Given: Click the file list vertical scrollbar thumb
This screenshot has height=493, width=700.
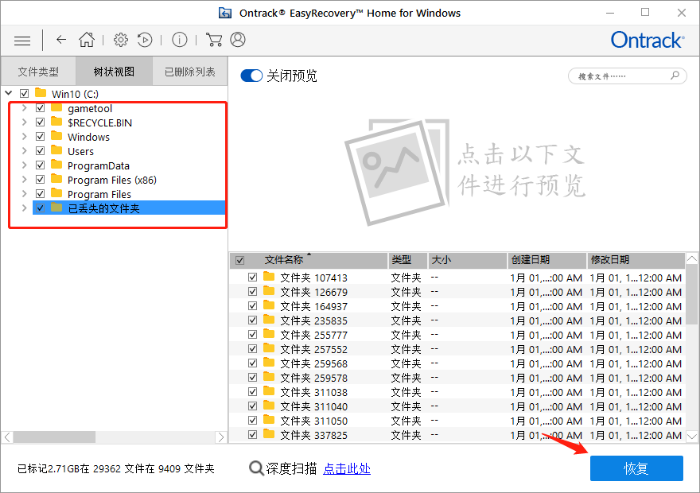Looking at the screenshot, I should coord(692,294).
